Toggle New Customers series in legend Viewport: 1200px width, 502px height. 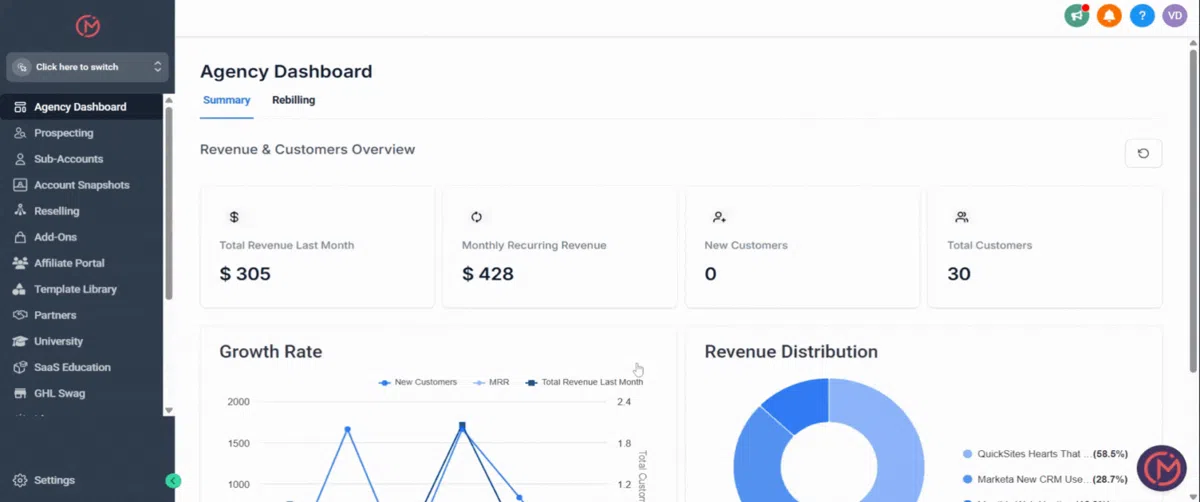coord(418,382)
